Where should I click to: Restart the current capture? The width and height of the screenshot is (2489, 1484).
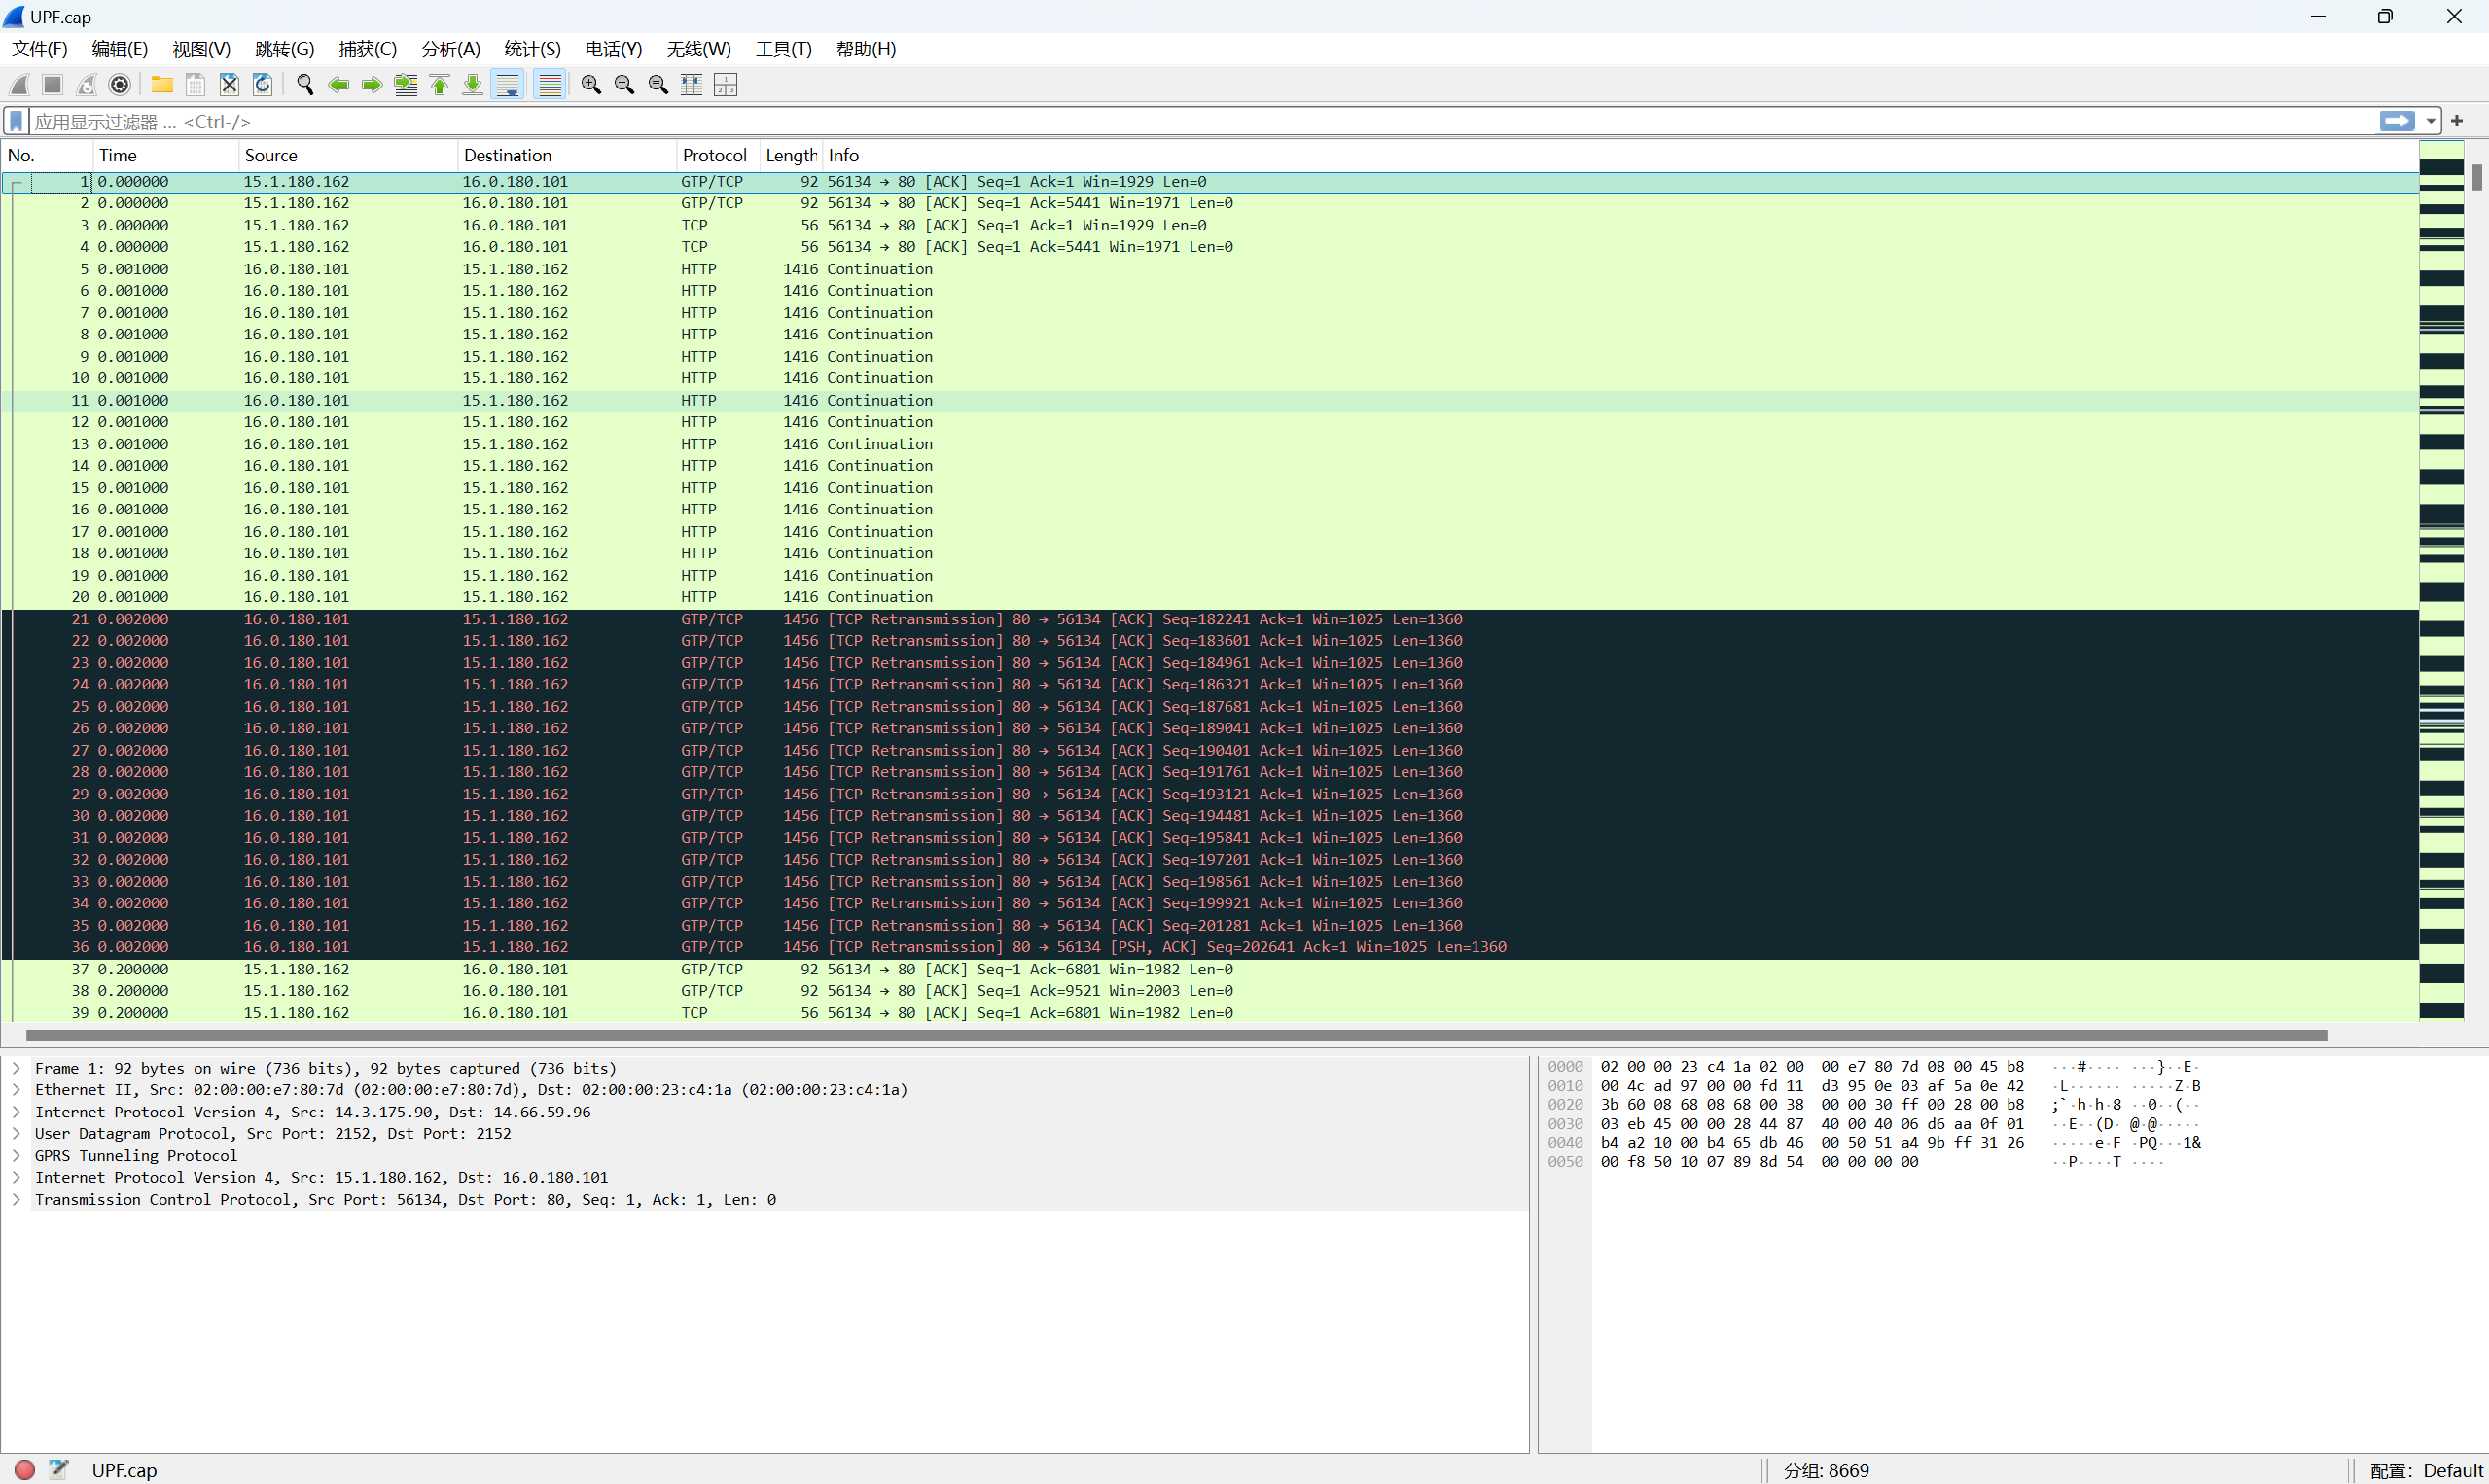click(x=86, y=85)
